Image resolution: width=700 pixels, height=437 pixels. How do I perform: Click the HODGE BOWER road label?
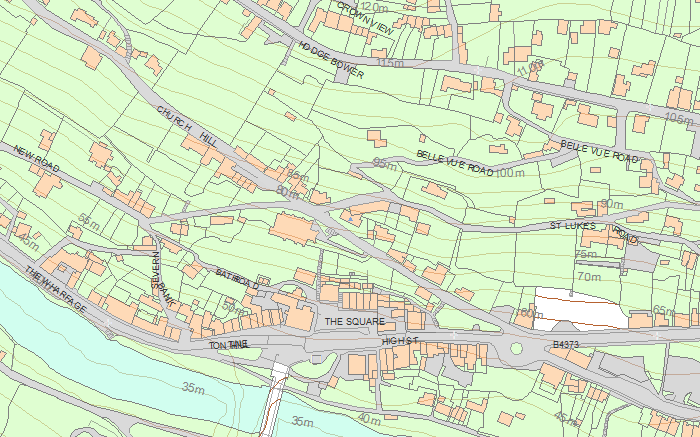(x=332, y=60)
